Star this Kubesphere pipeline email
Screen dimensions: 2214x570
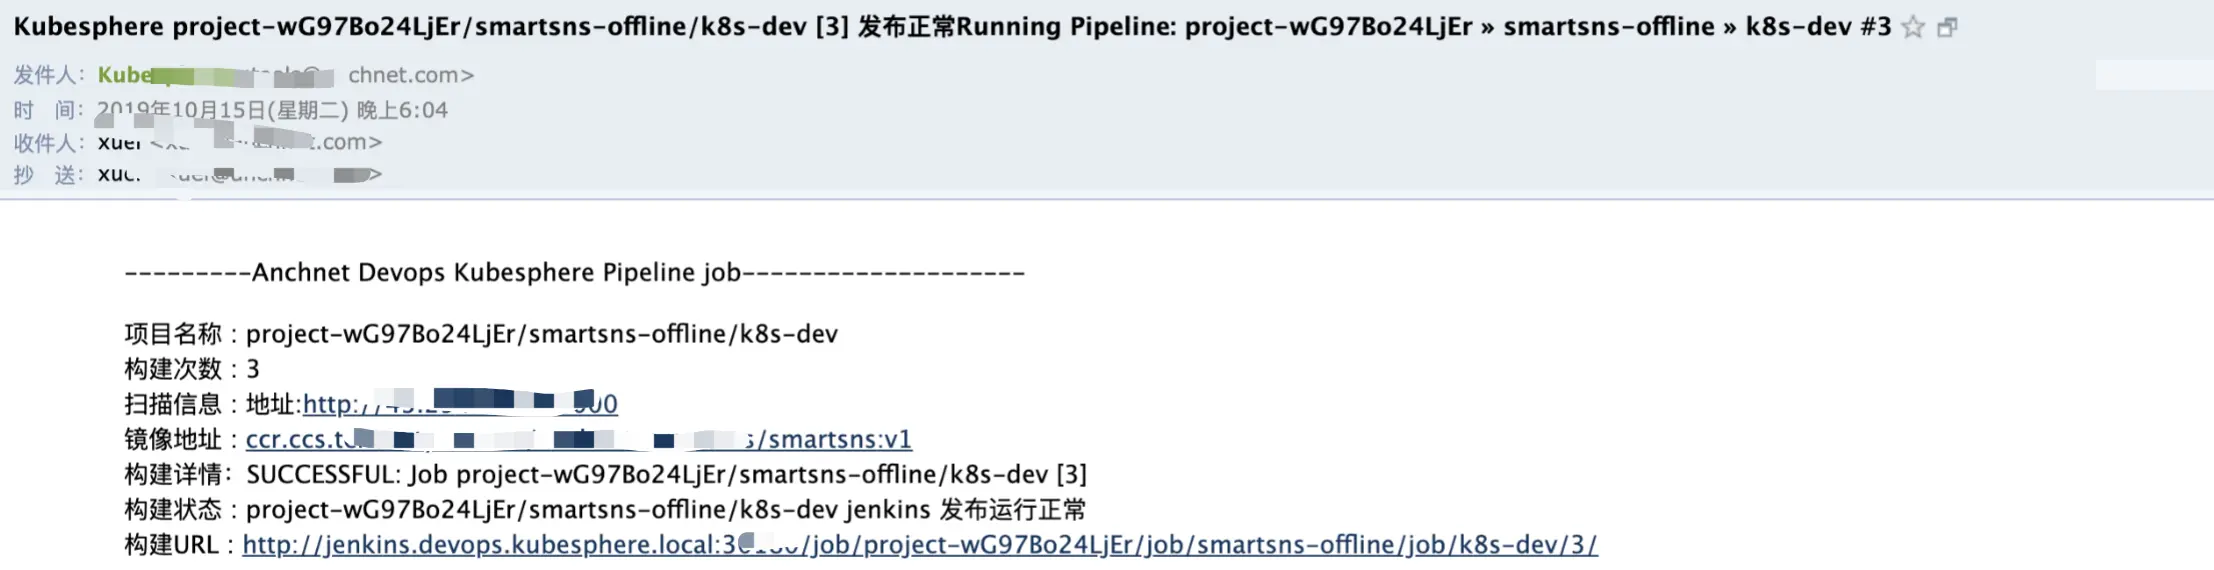[1912, 27]
